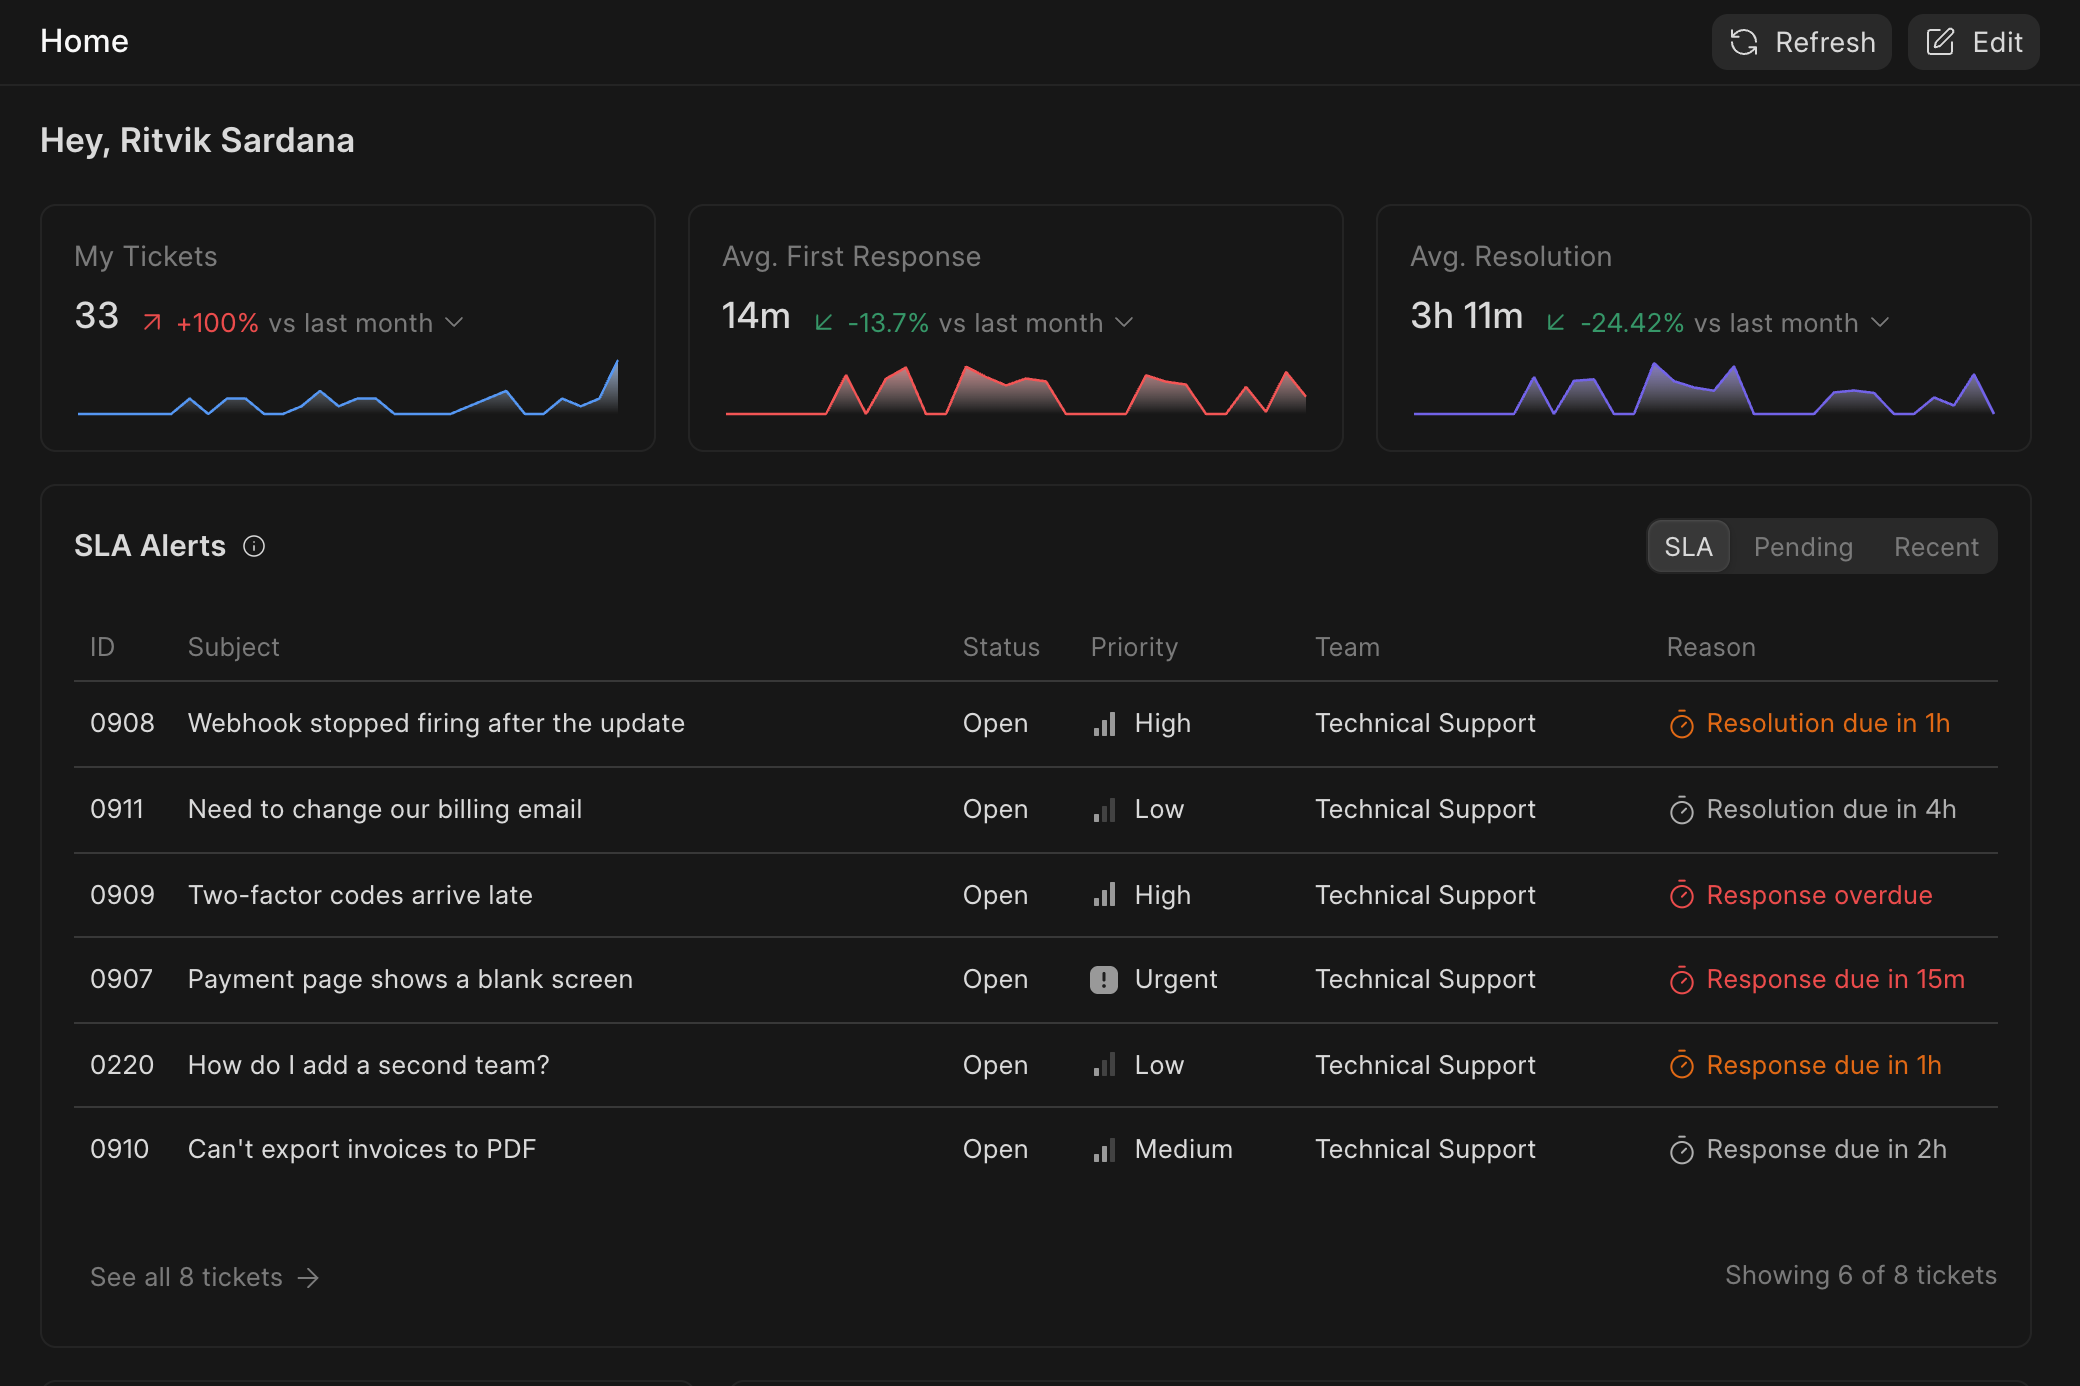
Task: Switch to the SLA tab
Action: point(1688,546)
